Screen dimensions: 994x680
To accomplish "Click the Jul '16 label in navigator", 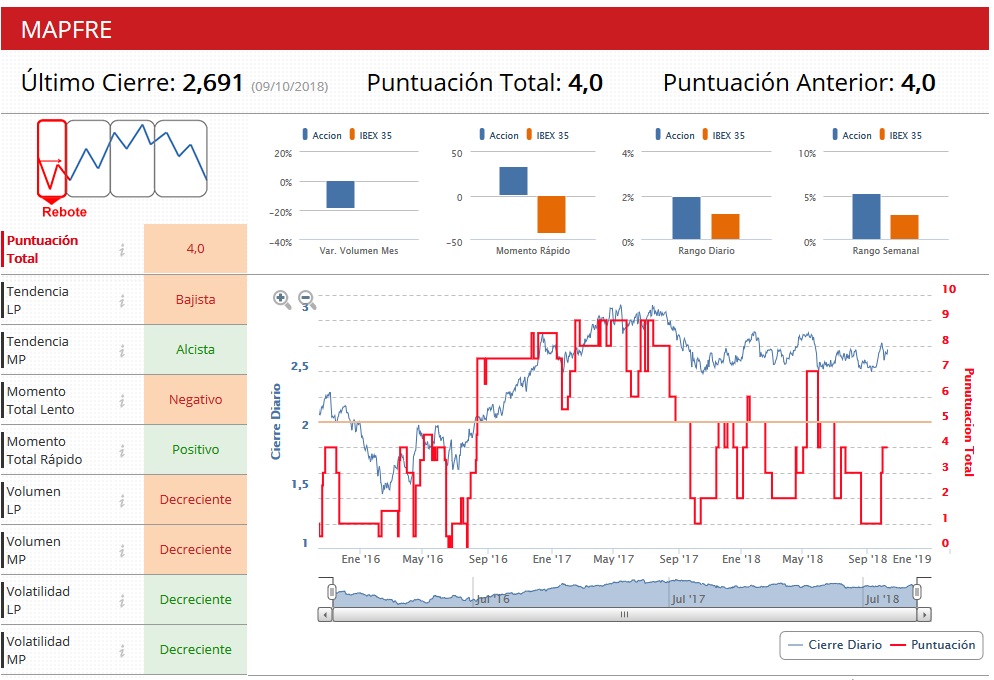I will (x=493, y=599).
